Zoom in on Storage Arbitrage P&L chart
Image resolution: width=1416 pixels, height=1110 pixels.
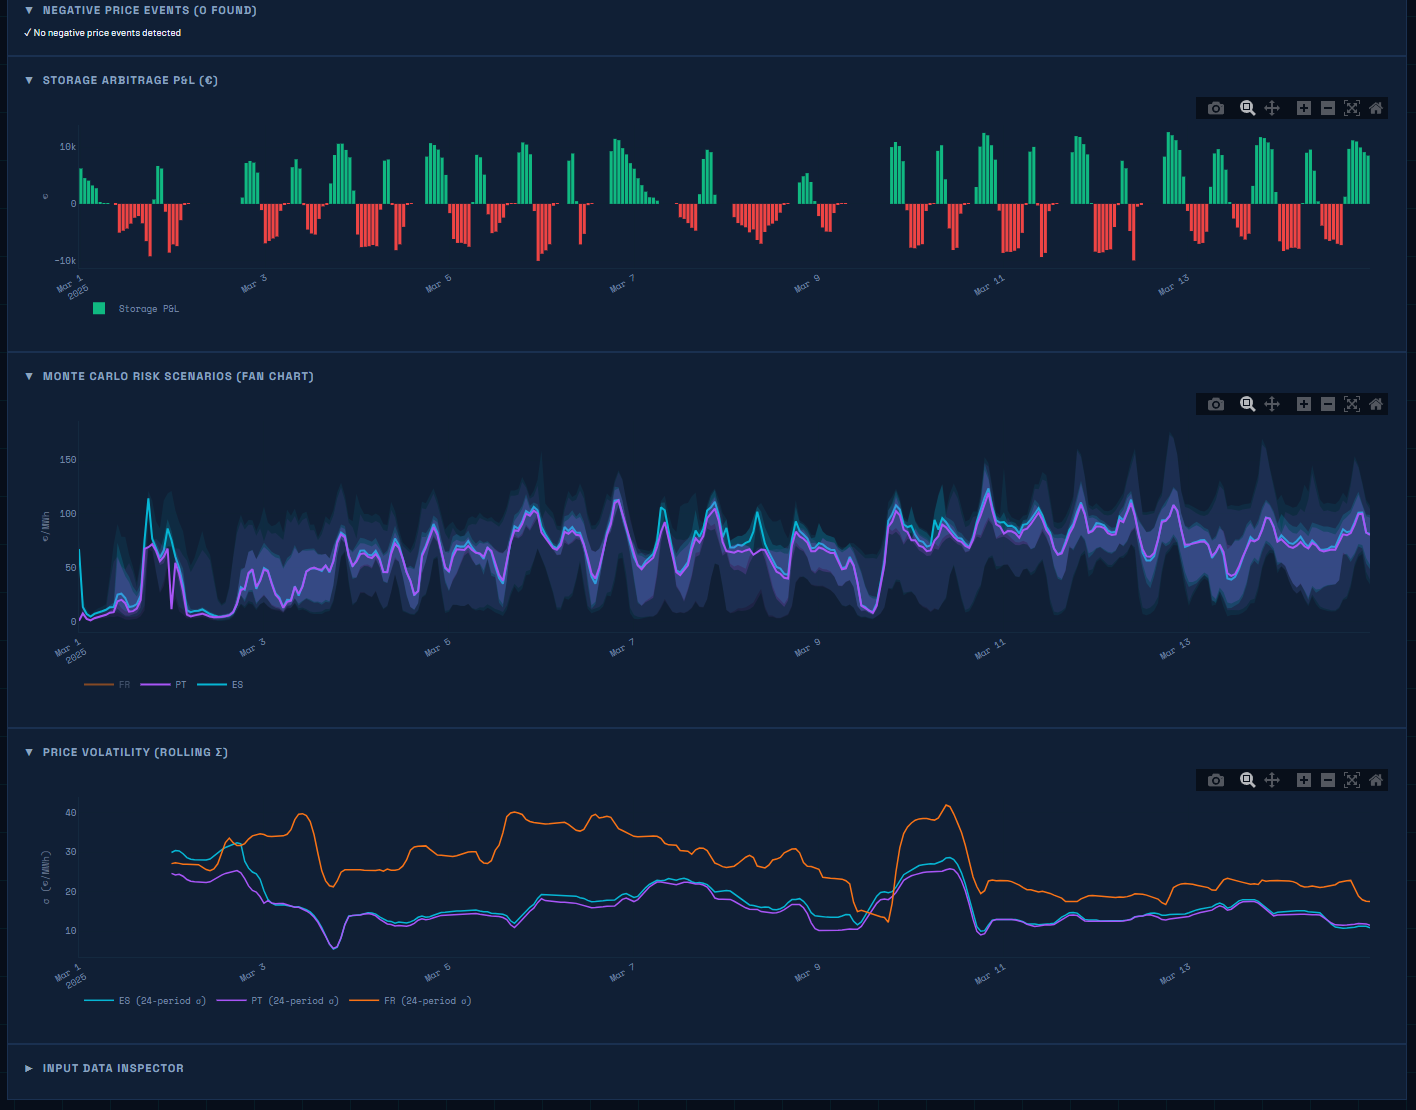tap(1304, 108)
